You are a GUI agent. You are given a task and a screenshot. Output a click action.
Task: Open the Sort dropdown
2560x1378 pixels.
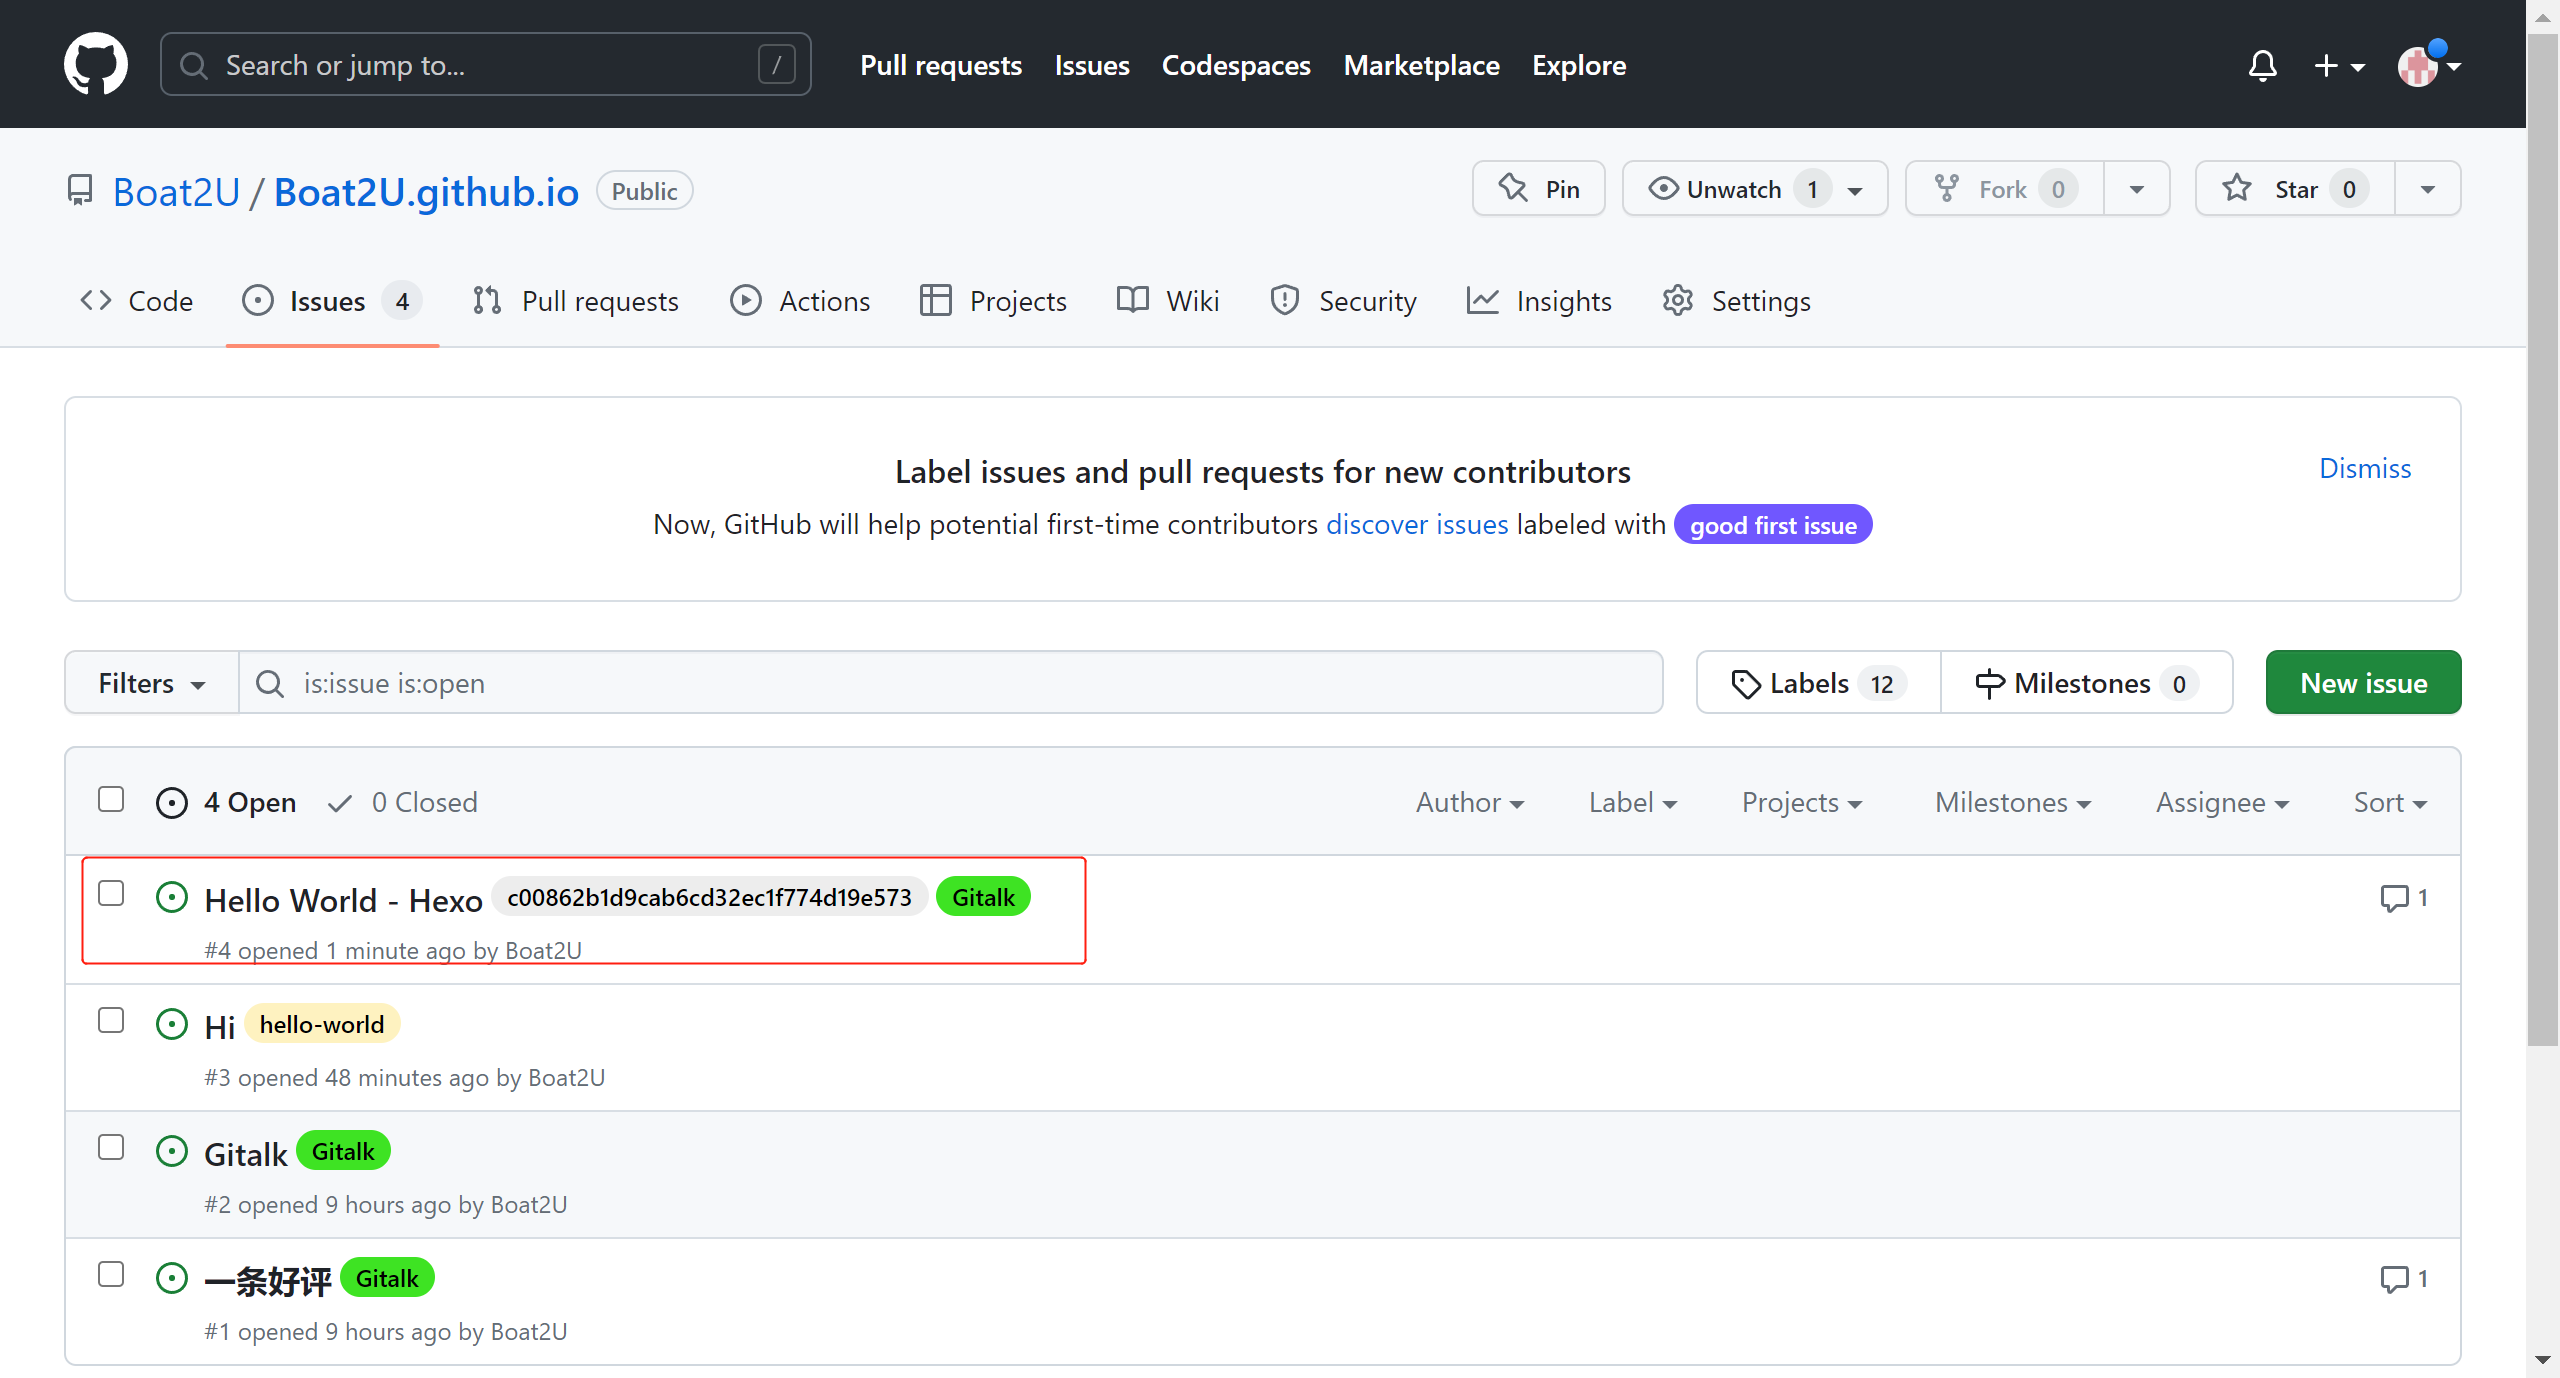pyautogui.click(x=2390, y=803)
